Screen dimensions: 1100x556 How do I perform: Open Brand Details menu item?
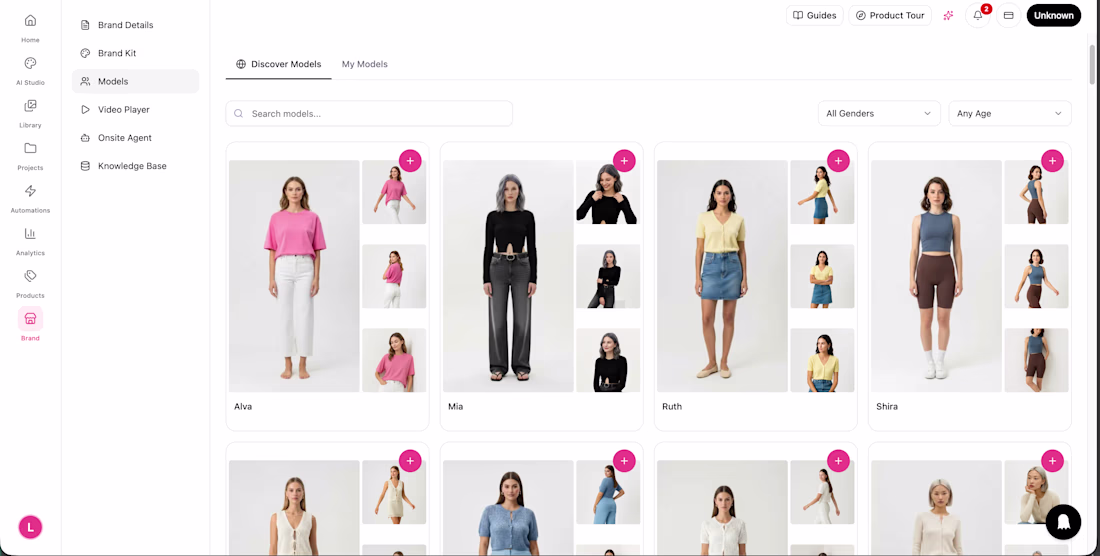pyautogui.click(x=135, y=25)
